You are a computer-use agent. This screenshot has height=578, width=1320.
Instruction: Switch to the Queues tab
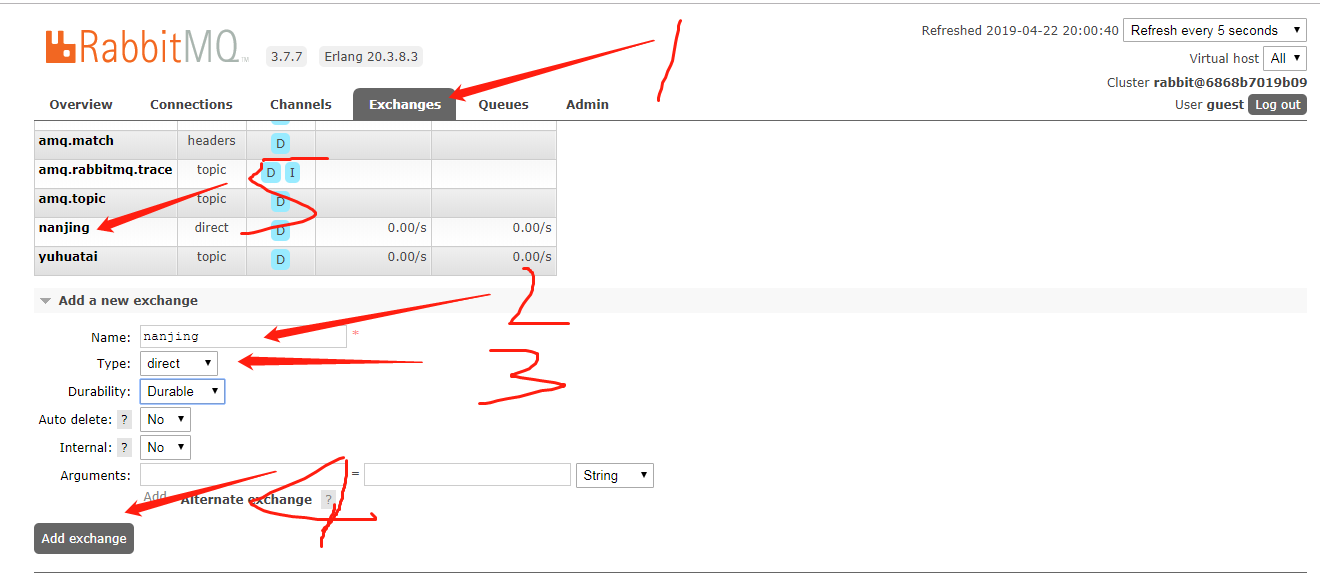click(x=503, y=104)
